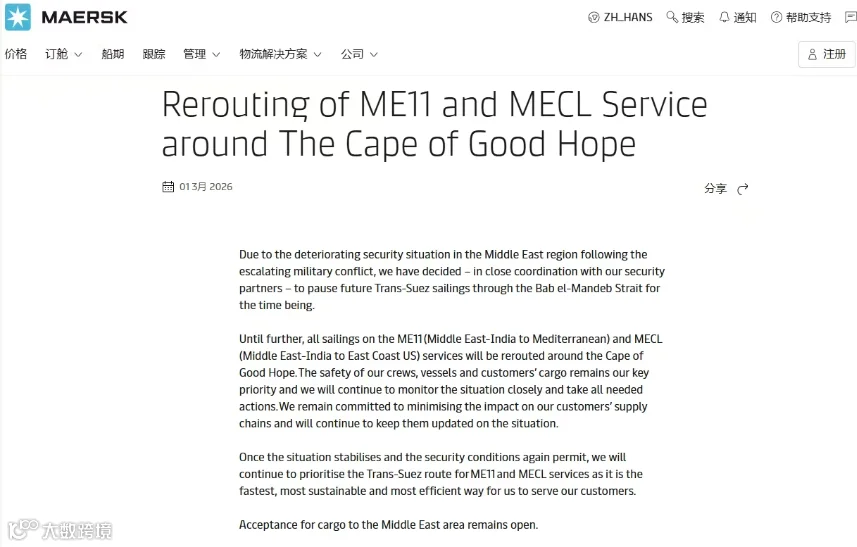The image size is (857, 547).
Task: Expand the 公司 dropdown menu
Action: (x=359, y=54)
